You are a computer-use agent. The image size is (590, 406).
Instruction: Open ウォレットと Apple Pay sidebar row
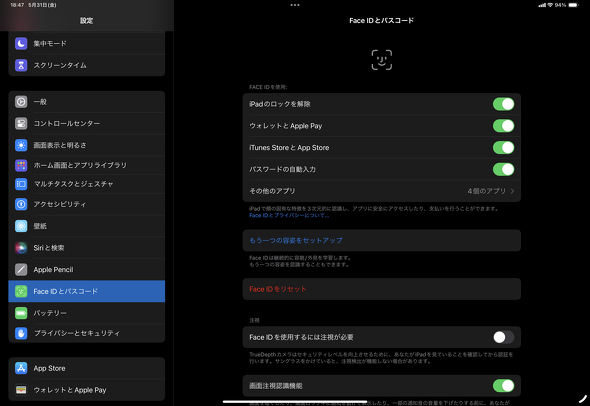pyautogui.click(x=87, y=390)
